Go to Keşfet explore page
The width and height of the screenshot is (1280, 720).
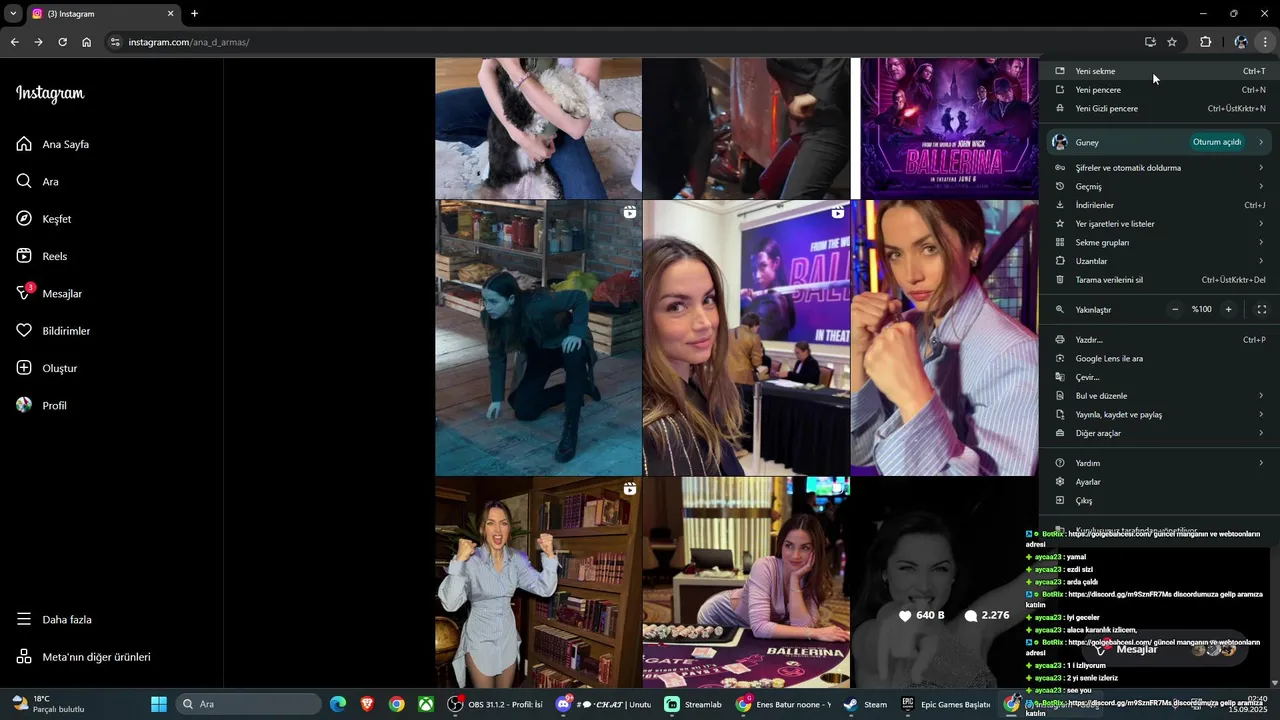tap(44, 219)
